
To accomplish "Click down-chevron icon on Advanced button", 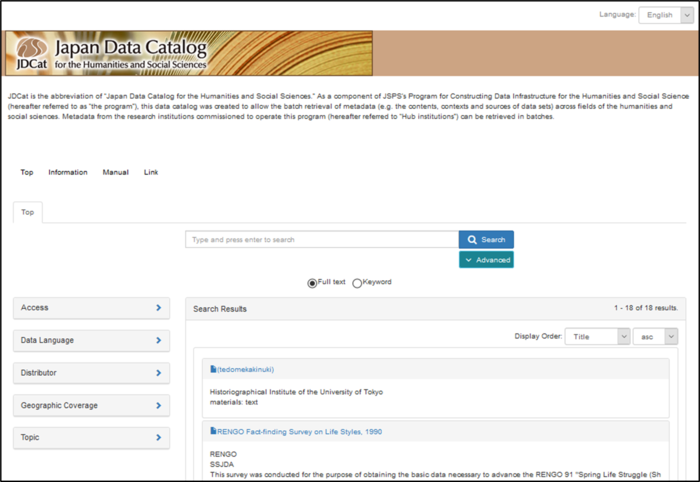I will [x=468, y=260].
